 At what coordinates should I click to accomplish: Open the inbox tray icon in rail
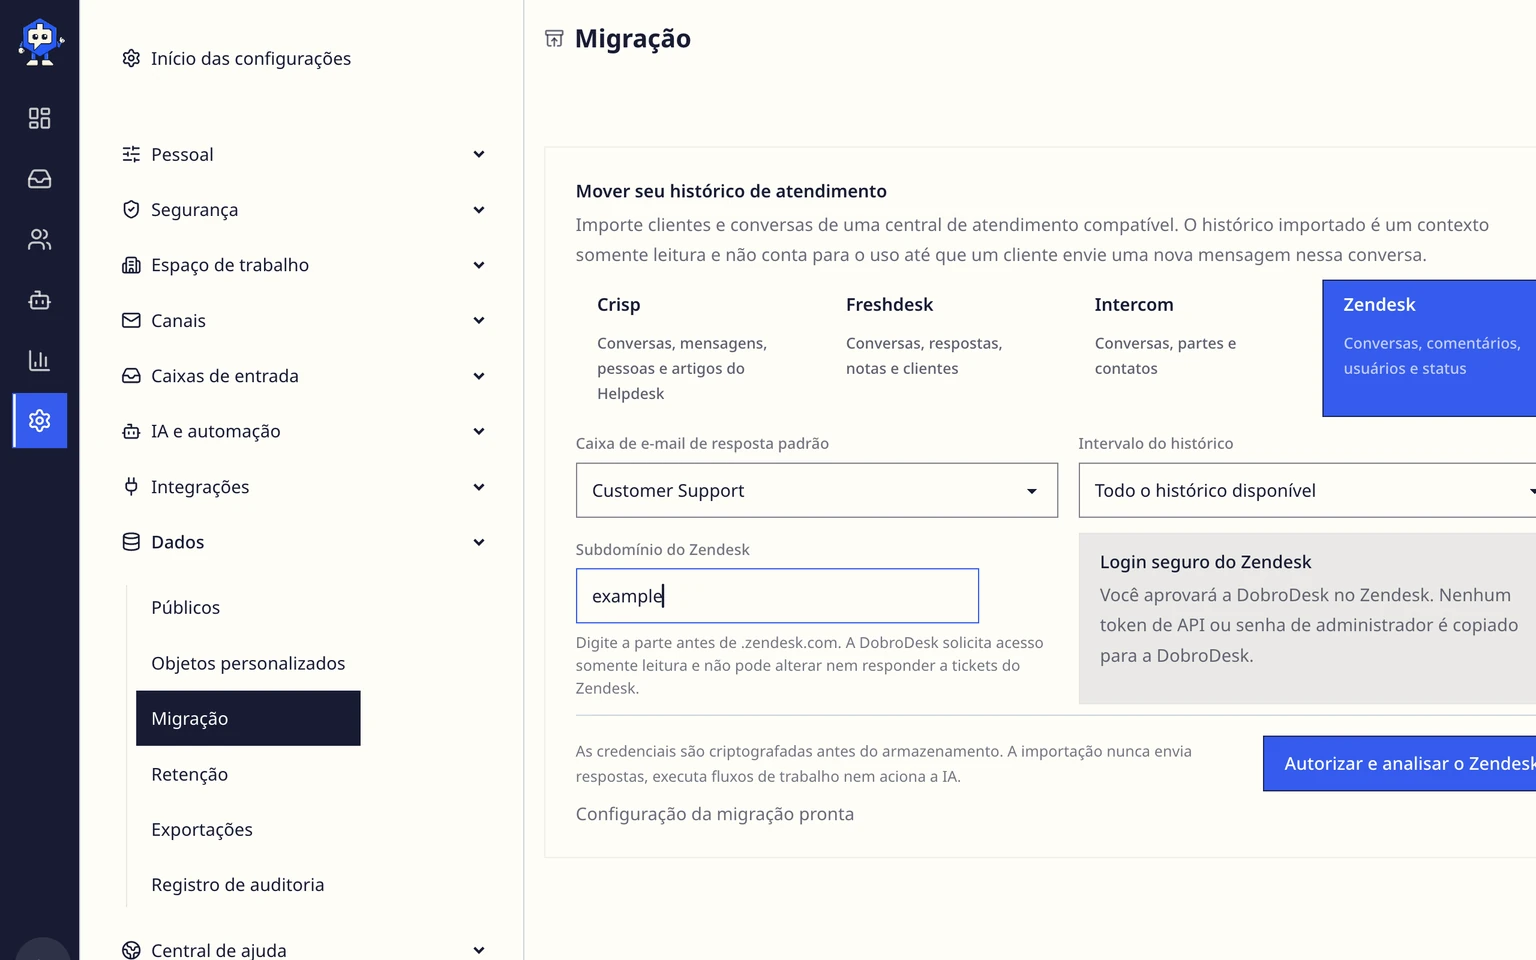pyautogui.click(x=39, y=179)
